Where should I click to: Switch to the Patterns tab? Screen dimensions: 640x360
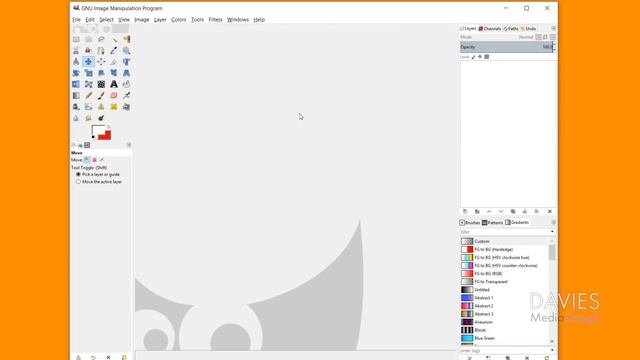[x=492, y=222]
